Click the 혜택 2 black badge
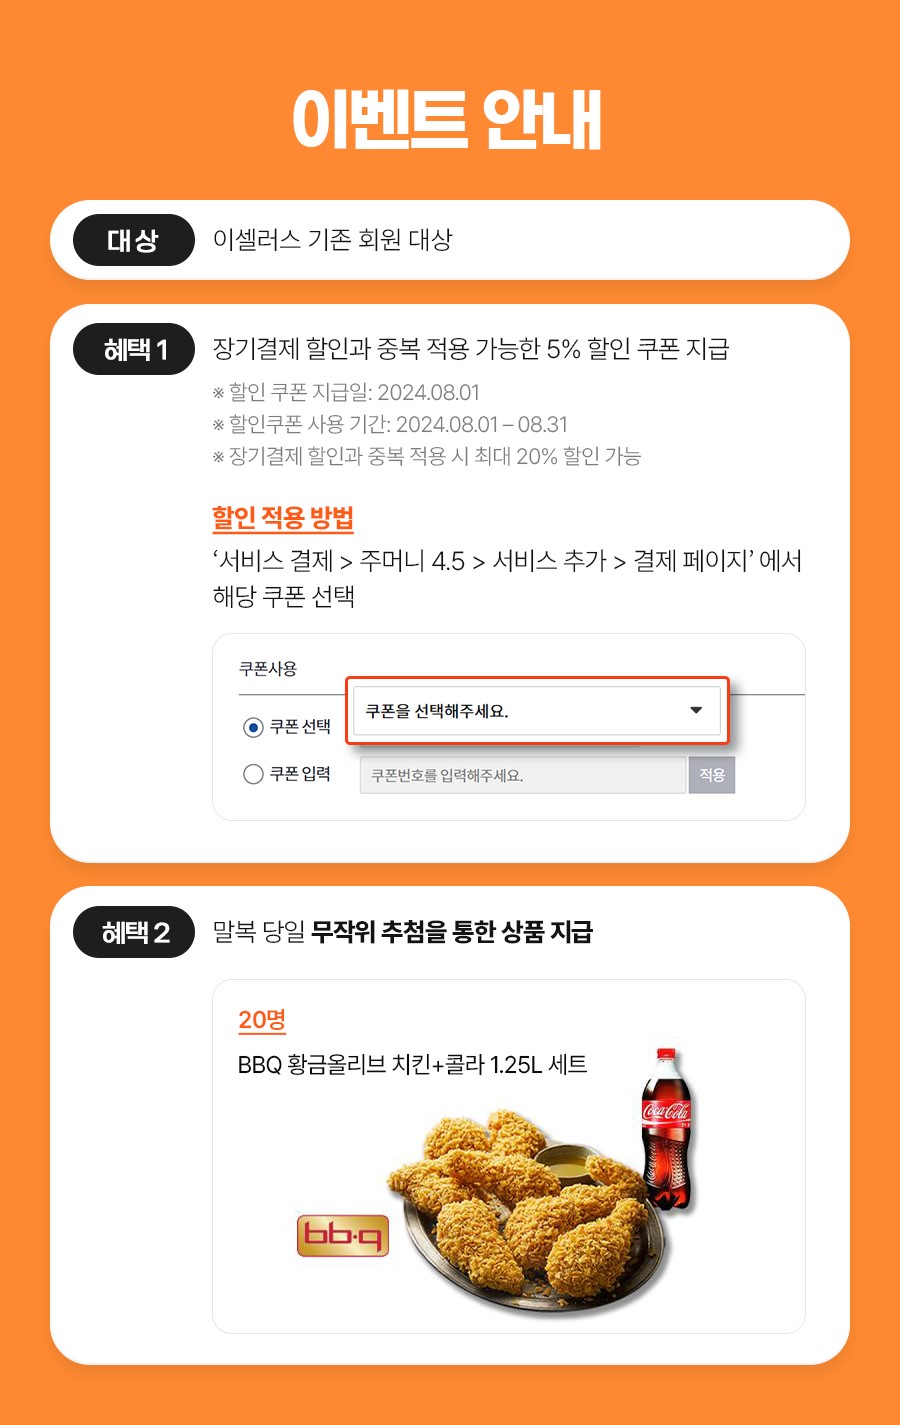This screenshot has width=900, height=1425. (134, 932)
